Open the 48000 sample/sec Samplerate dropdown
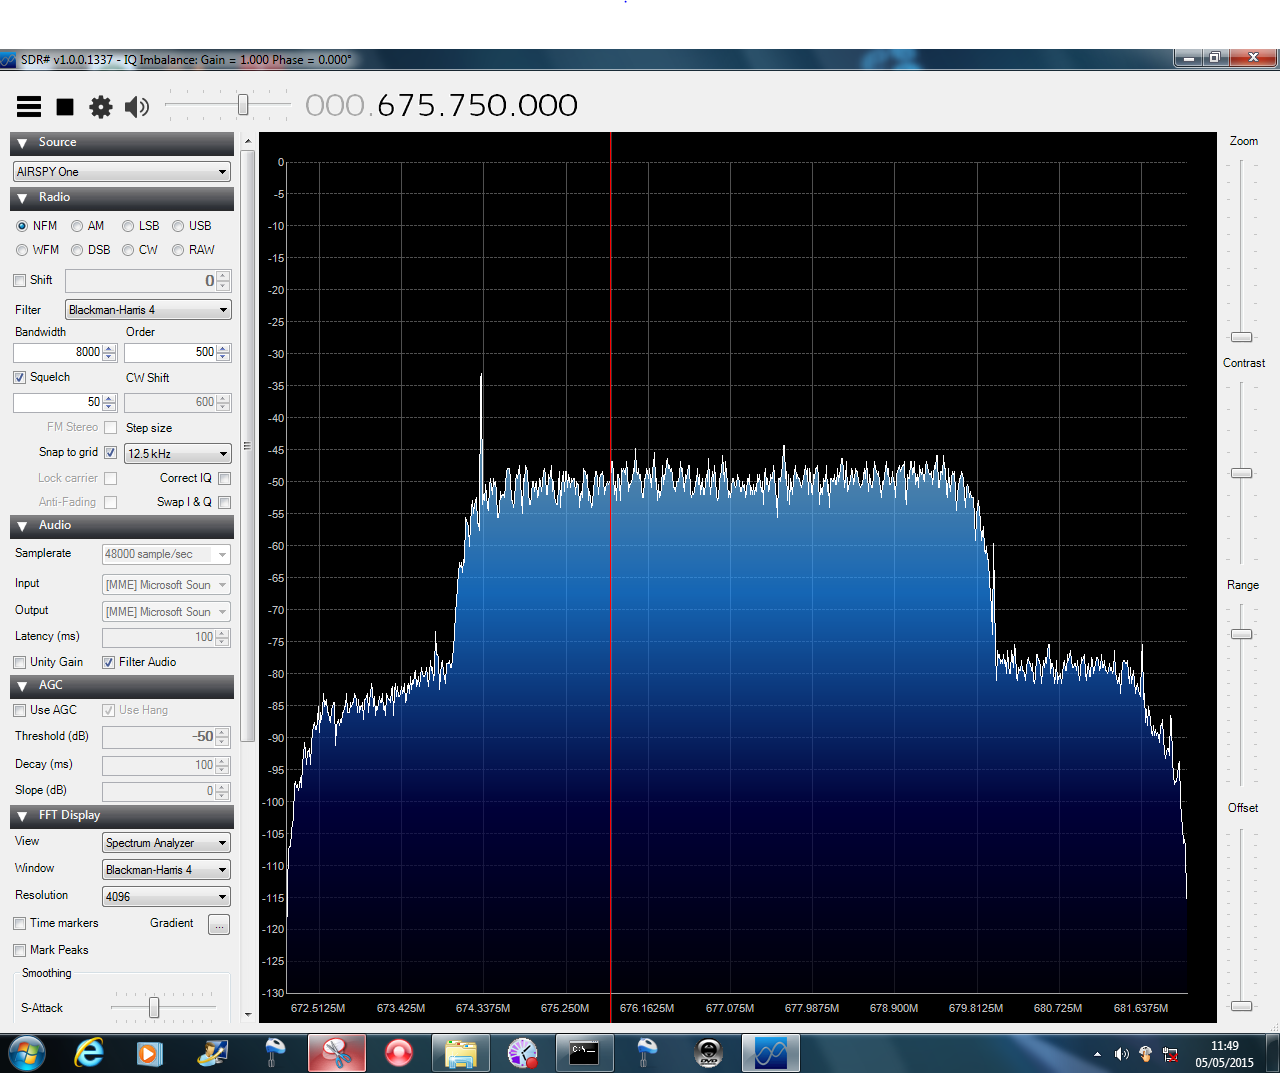Image resolution: width=1280 pixels, height=1073 pixels. point(166,554)
